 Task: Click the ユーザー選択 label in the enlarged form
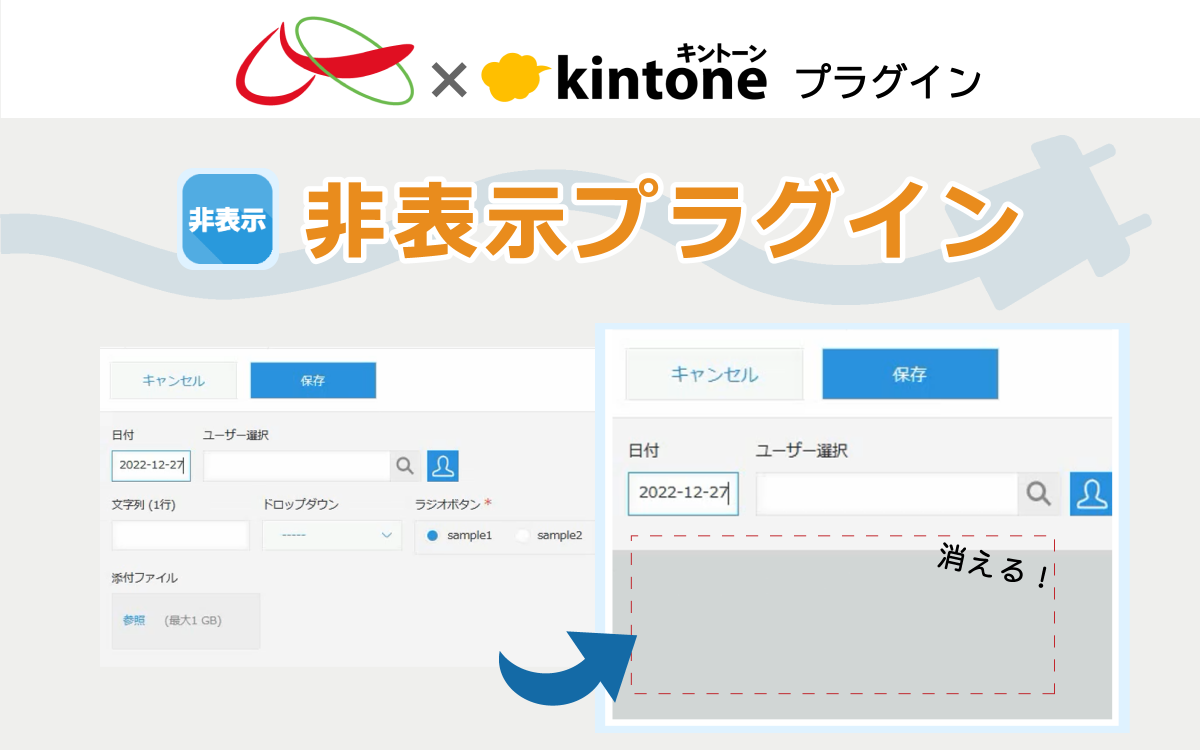tap(802, 450)
